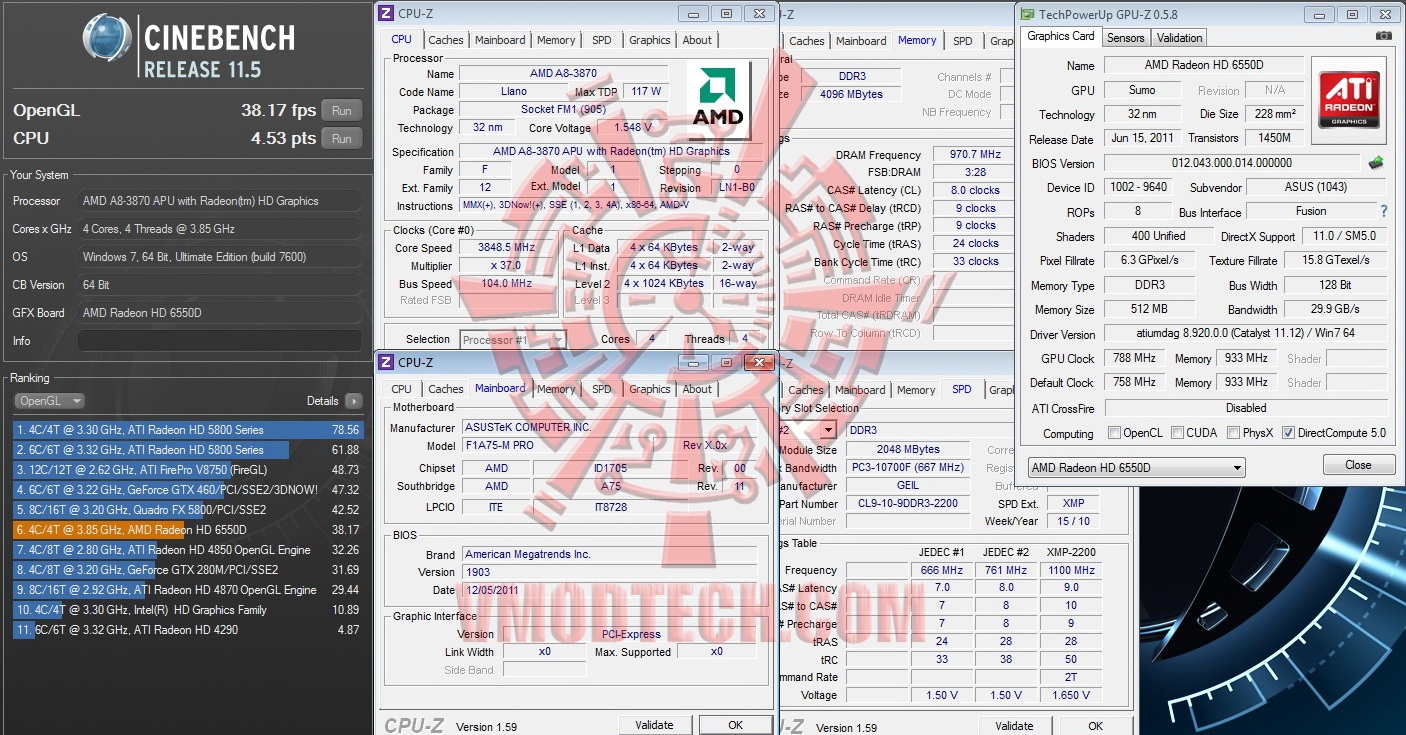Viewport: 1406px width, 735px height.
Task: Select SPD tab in CPU-Z Mainboard window
Action: (601, 389)
